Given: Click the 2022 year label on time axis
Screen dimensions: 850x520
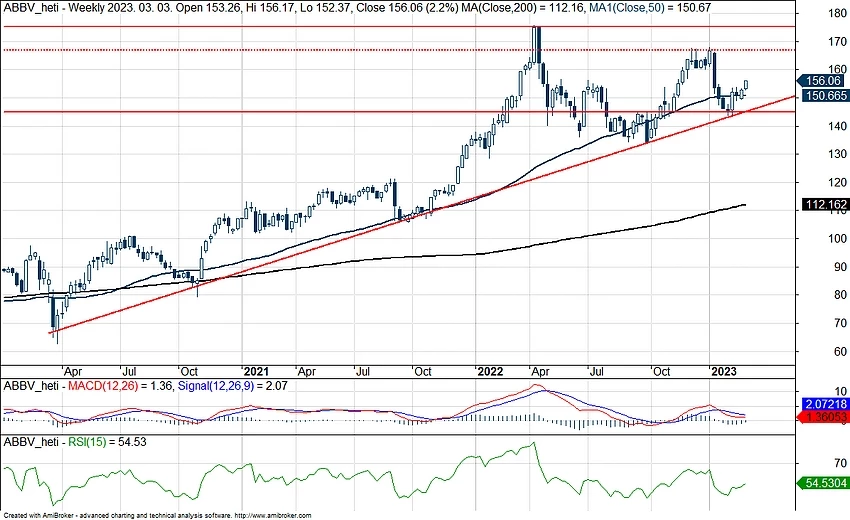Looking at the screenshot, I should tap(490, 372).
